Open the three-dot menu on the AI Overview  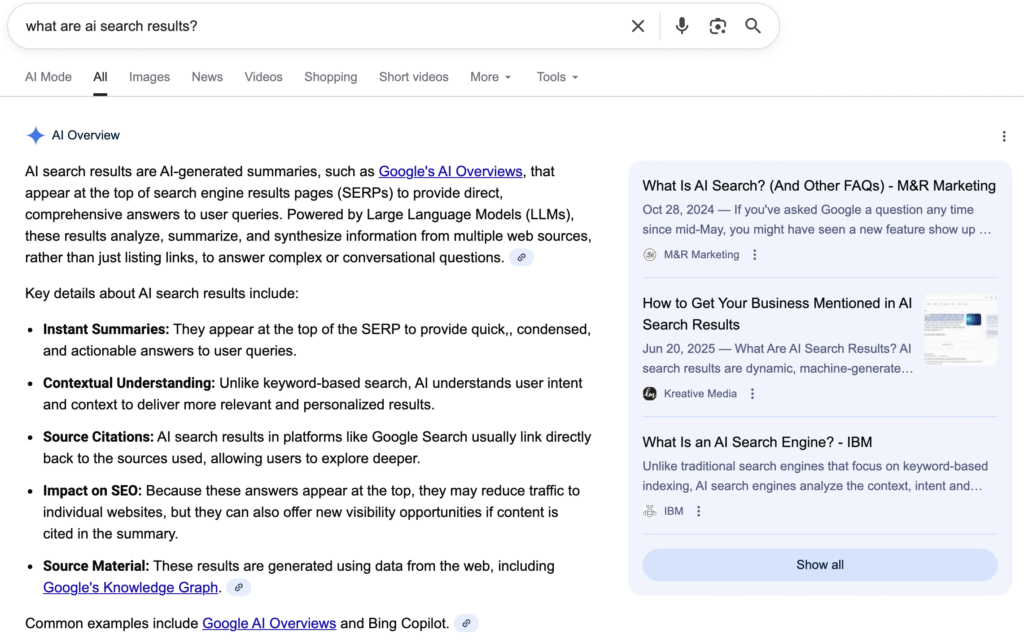click(x=1004, y=136)
